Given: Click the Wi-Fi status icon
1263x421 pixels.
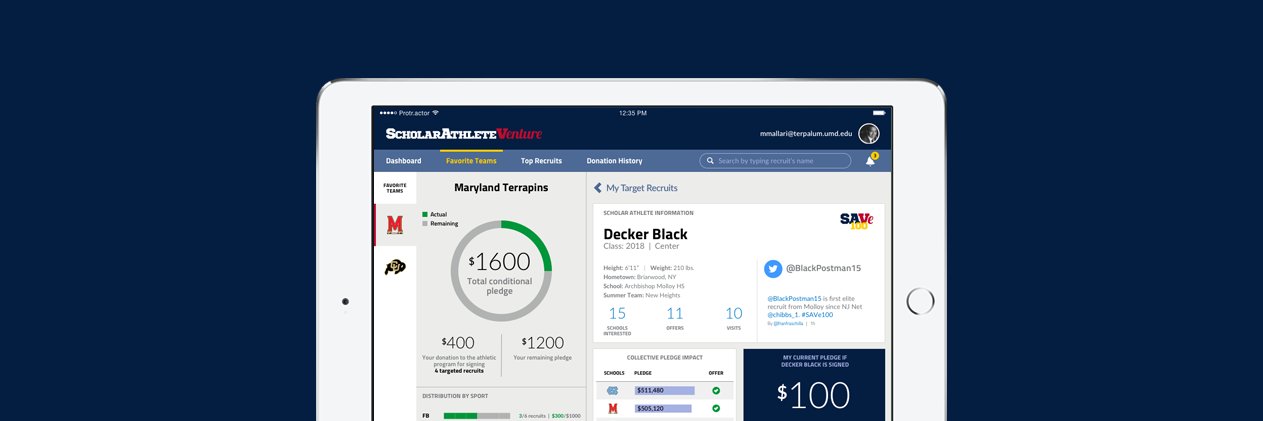Looking at the screenshot, I should tap(435, 113).
